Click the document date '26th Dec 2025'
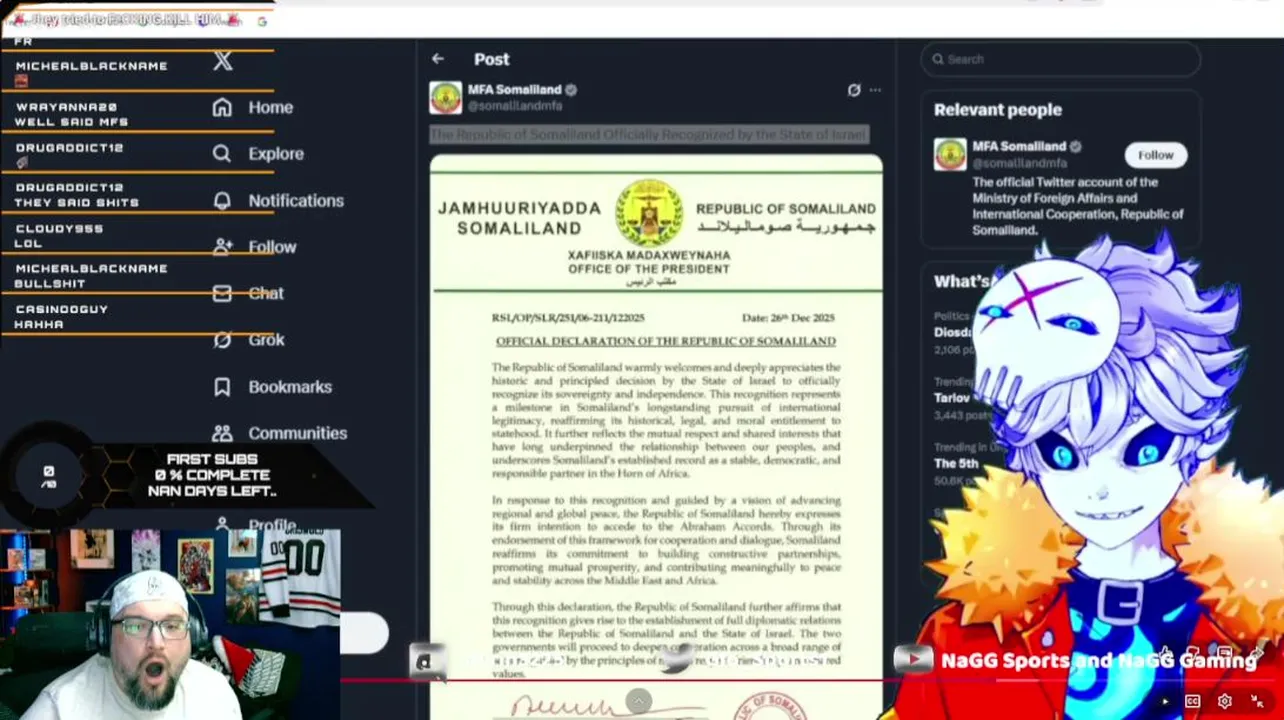 pyautogui.click(x=788, y=317)
